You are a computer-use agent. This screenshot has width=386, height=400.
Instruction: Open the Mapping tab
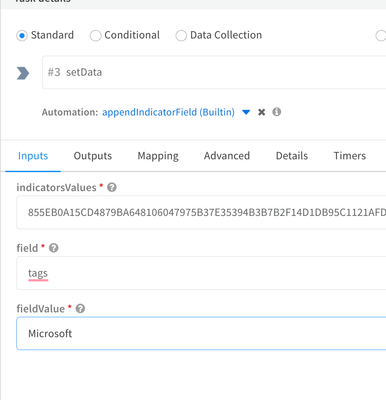pos(158,156)
